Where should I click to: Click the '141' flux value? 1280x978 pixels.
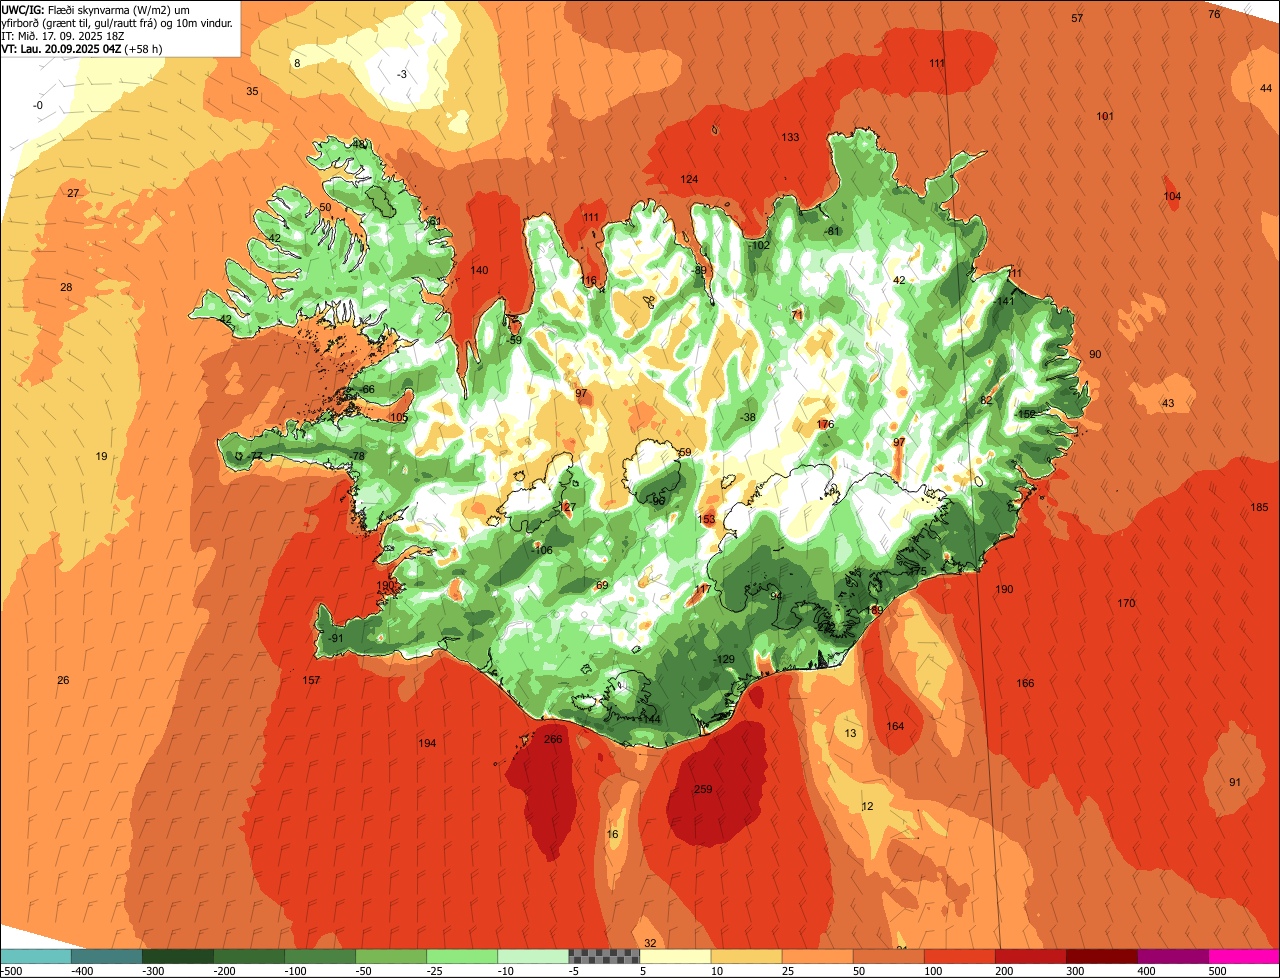(x=1005, y=302)
